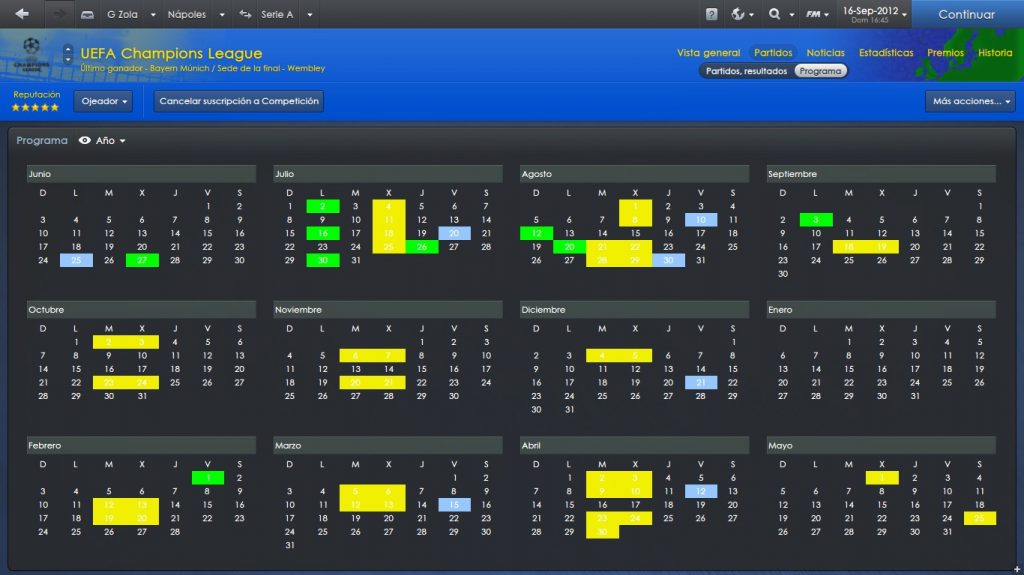Select blue-highlighted December 21
The image size is (1024, 575).
tap(701, 383)
